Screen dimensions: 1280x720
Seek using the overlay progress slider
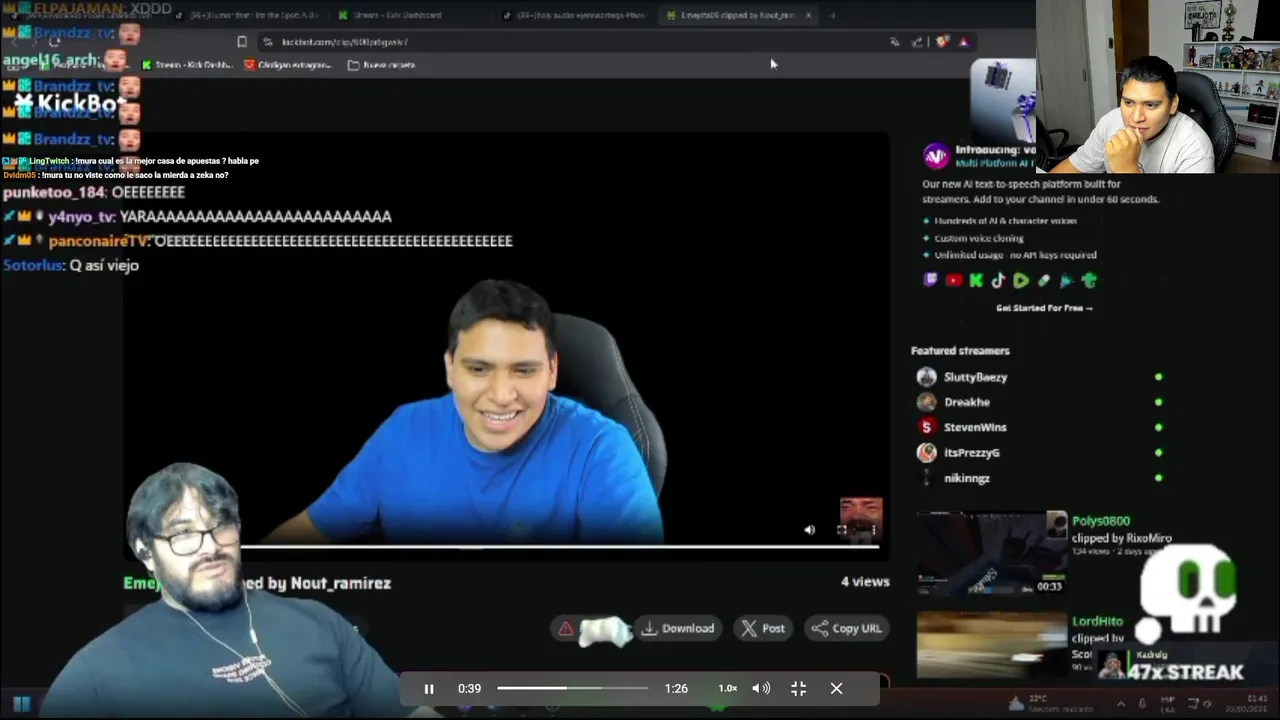click(x=572, y=688)
